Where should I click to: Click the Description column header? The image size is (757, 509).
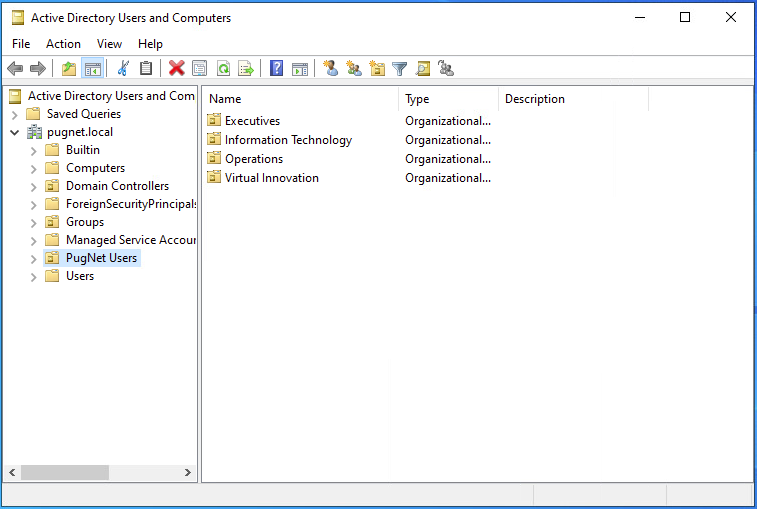point(573,99)
